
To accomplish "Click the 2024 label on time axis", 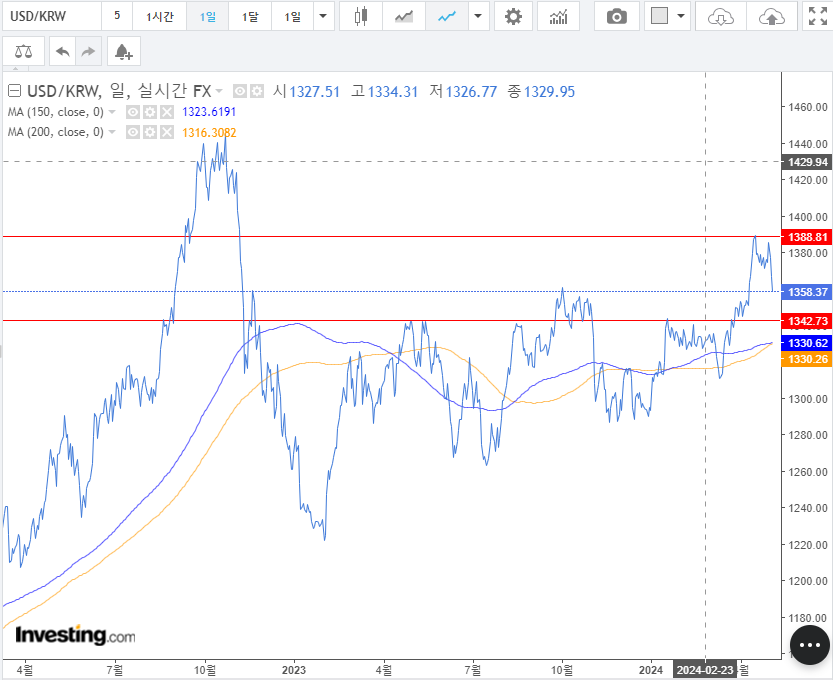I will 651,670.
